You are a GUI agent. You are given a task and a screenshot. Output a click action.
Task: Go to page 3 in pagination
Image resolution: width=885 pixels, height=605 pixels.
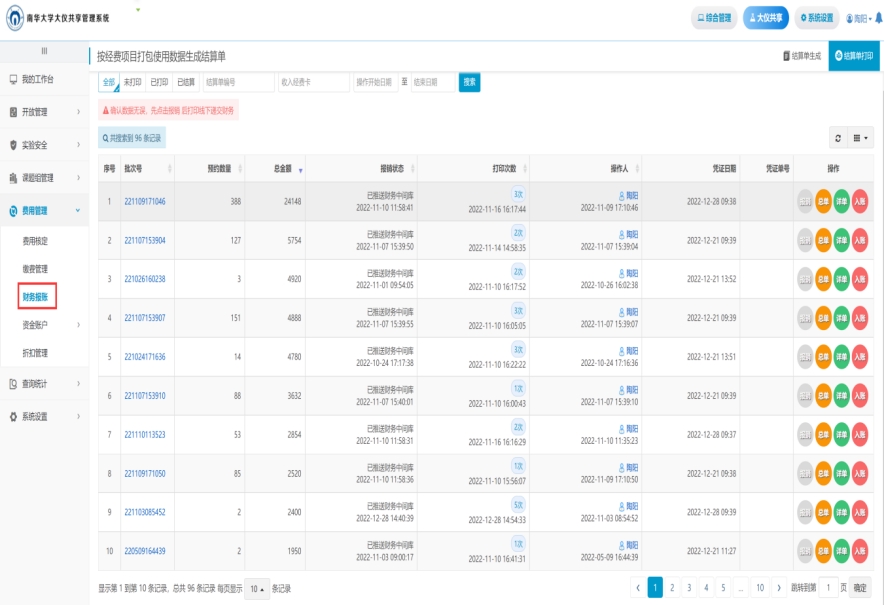[689, 588]
